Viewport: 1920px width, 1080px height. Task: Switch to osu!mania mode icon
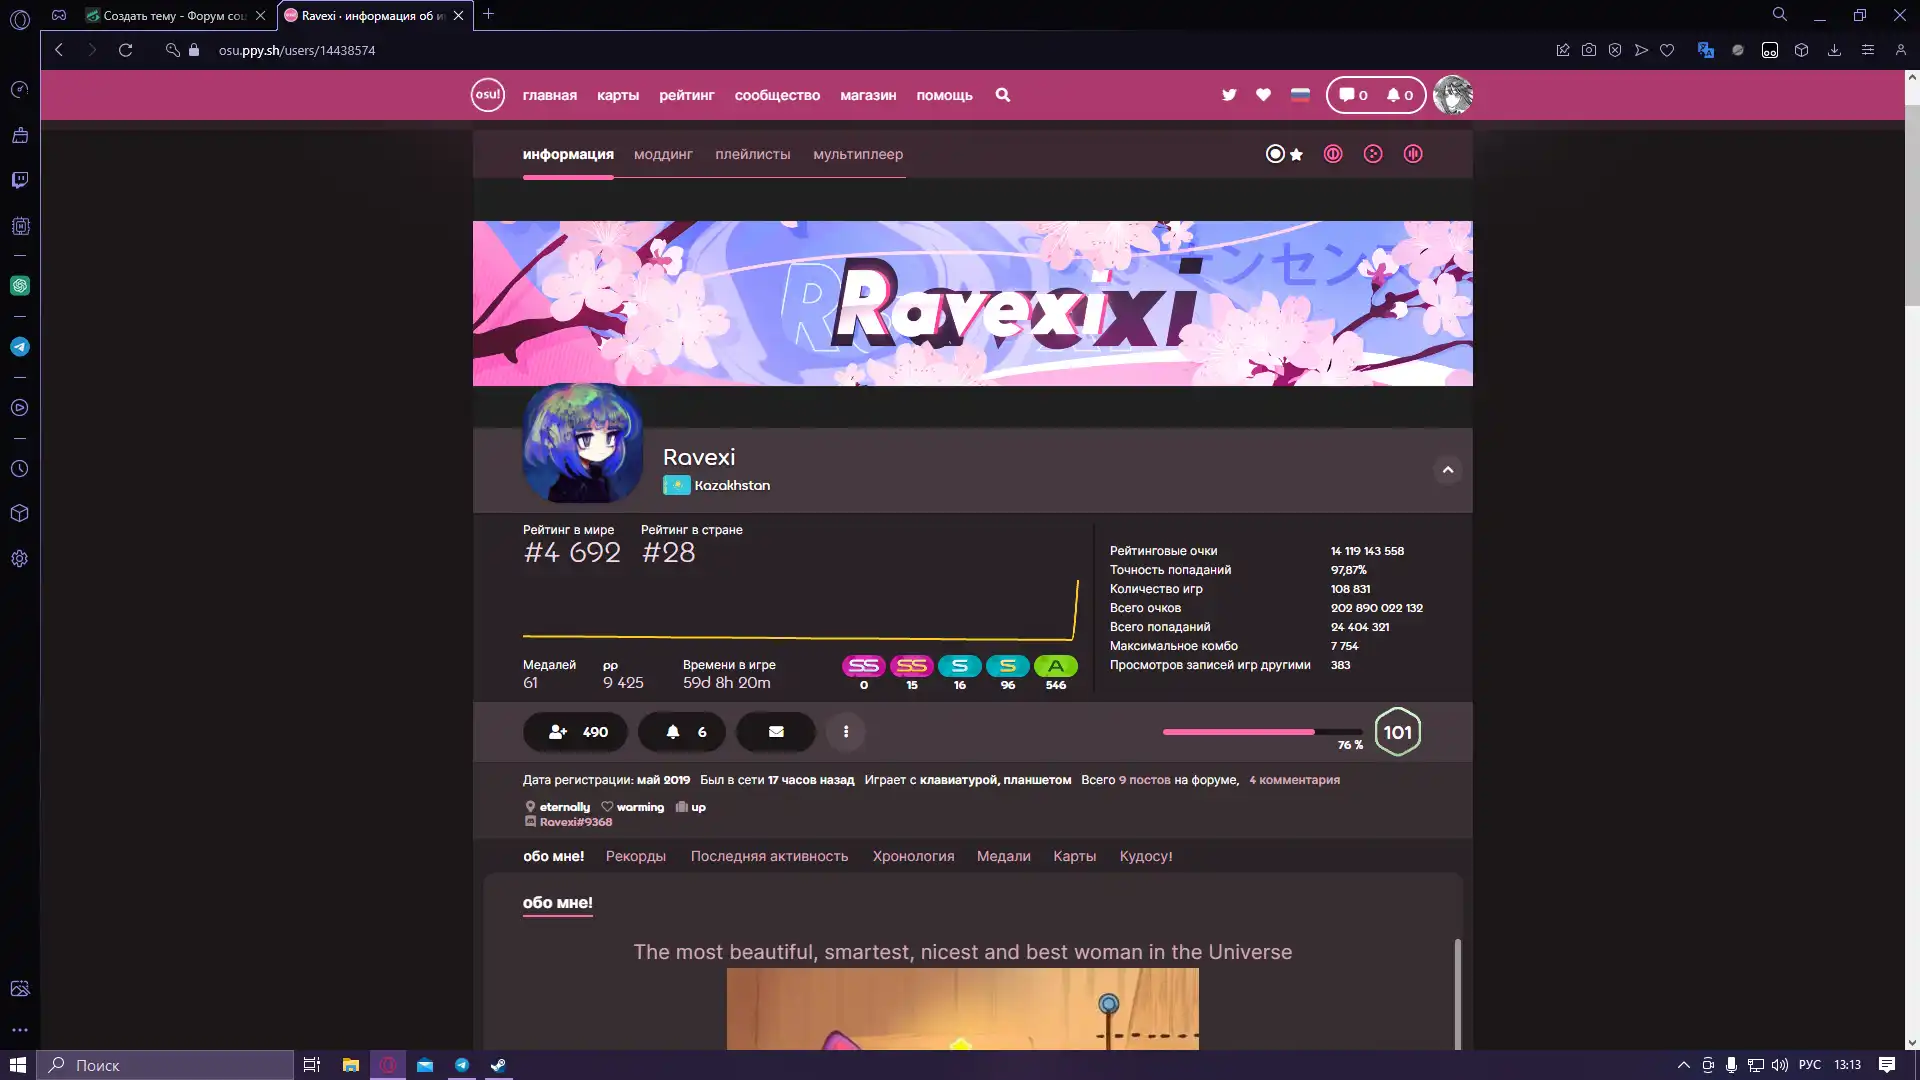1413,154
